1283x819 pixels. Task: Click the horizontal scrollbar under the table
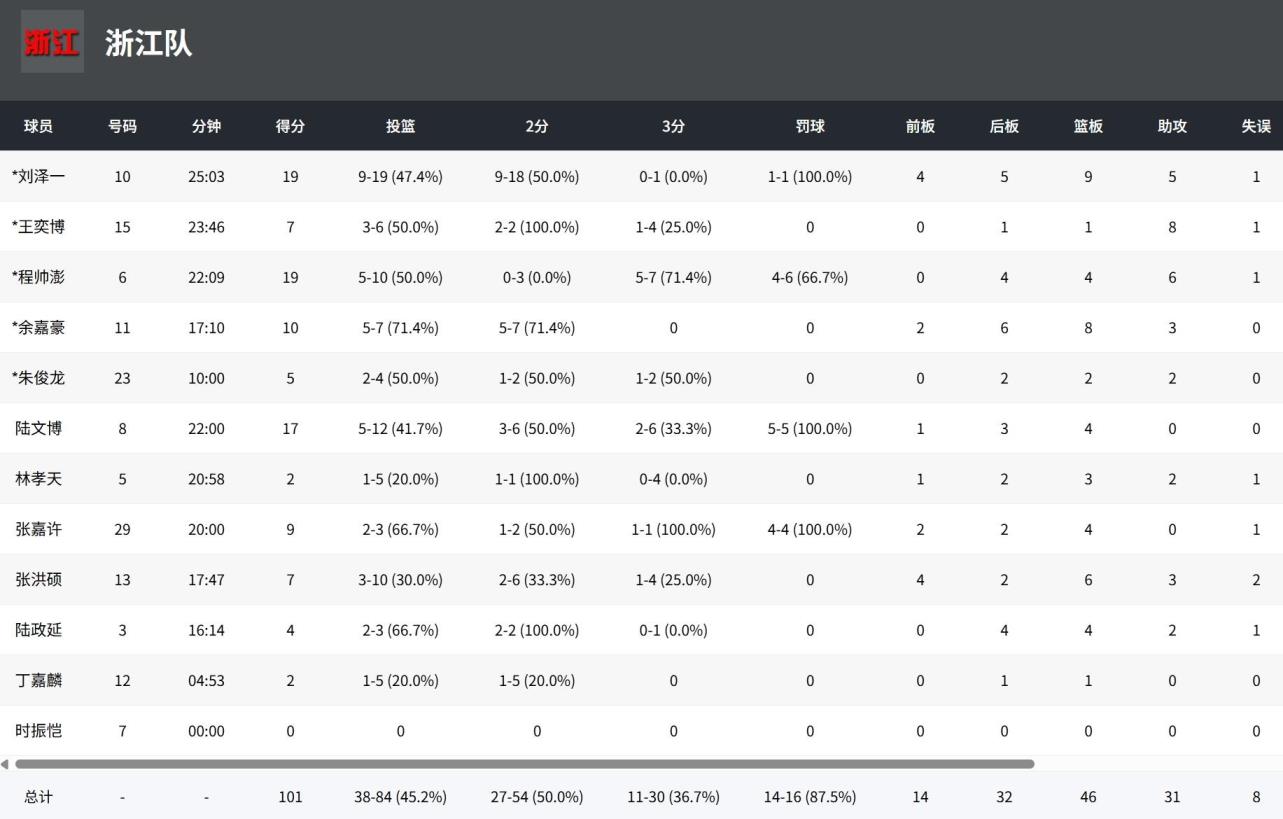[x=524, y=764]
